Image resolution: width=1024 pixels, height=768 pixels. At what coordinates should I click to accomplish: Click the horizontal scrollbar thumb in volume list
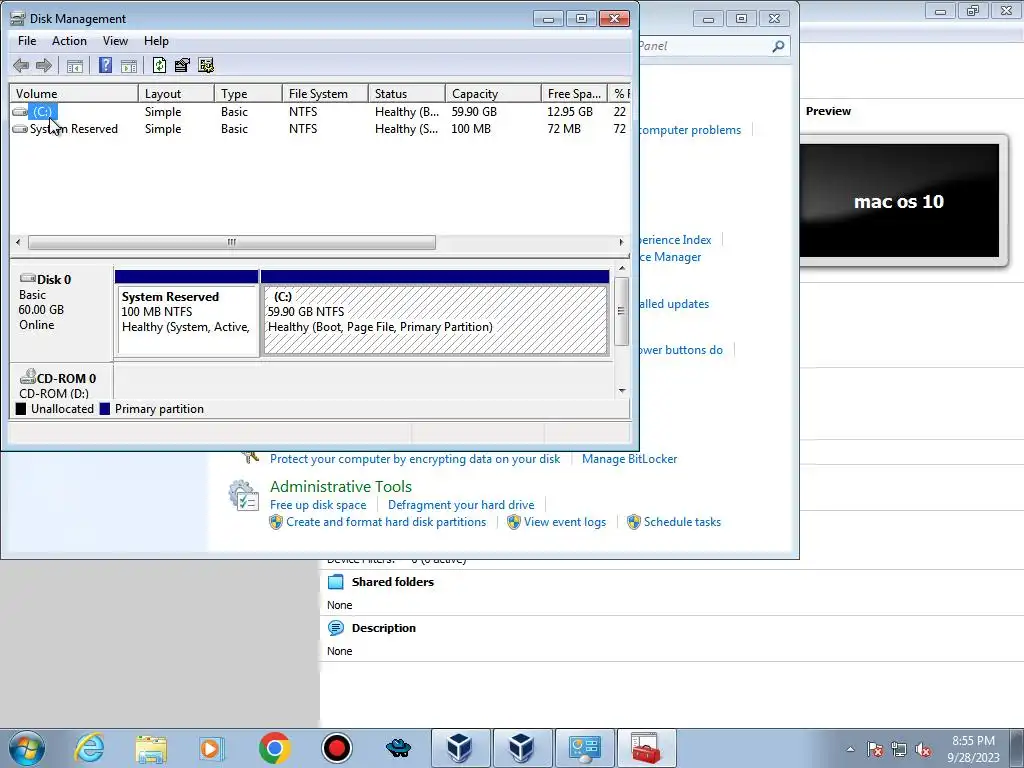click(232, 242)
